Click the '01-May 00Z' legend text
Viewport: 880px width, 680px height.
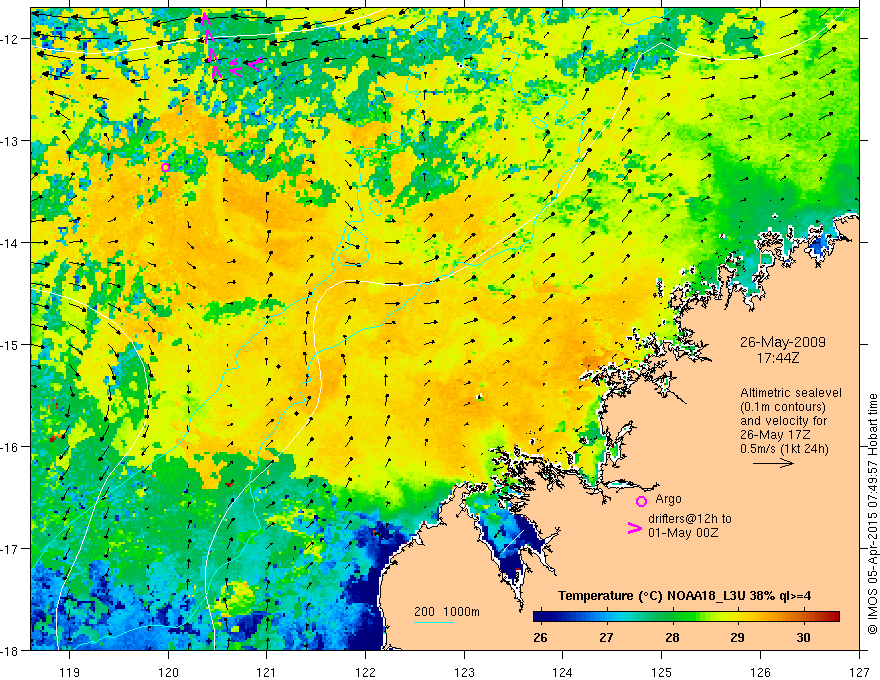(x=683, y=532)
